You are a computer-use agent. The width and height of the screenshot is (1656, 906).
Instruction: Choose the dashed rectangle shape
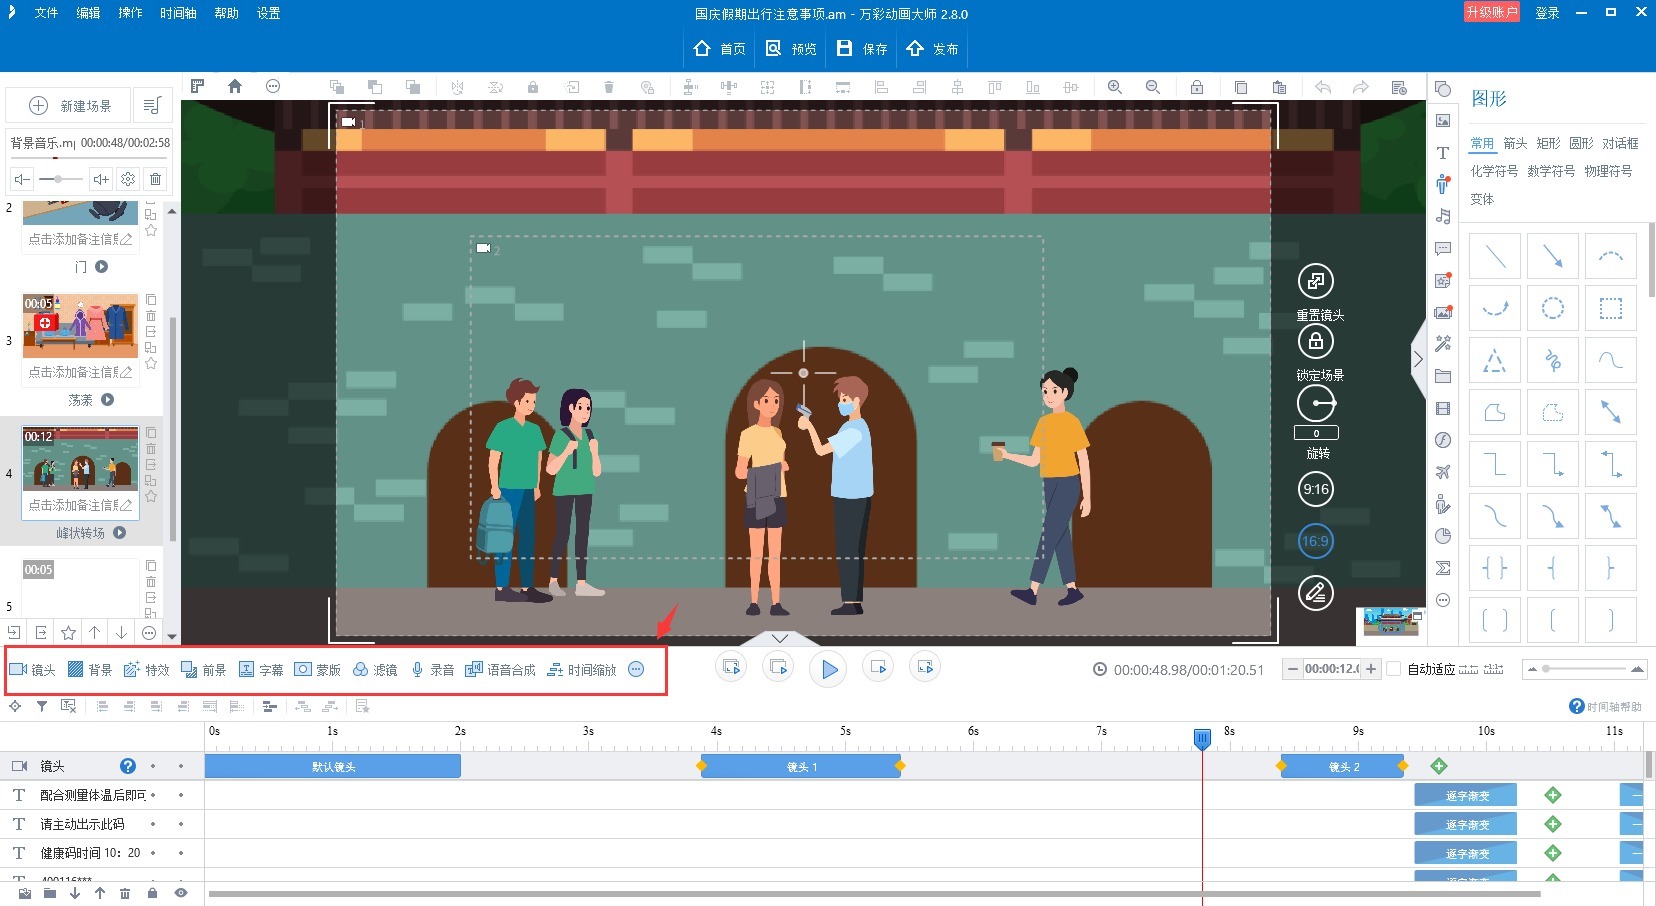tap(1611, 308)
